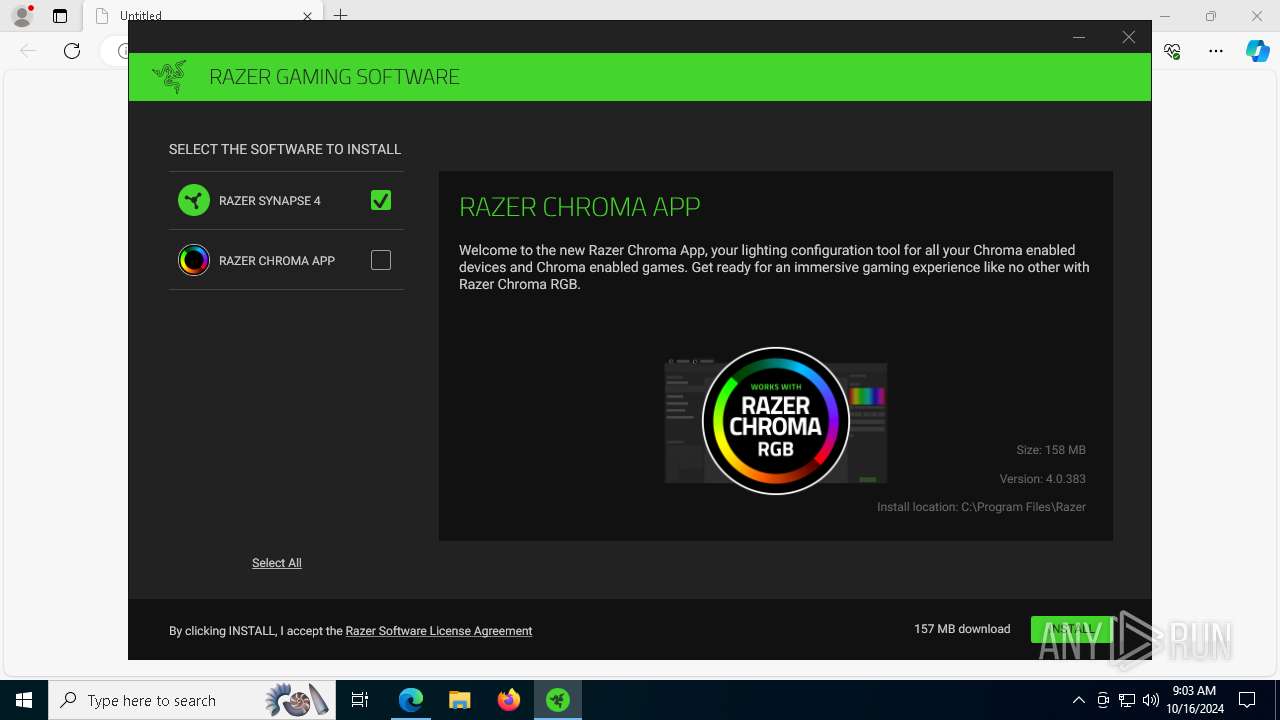
Task: Click the green INSTALL button
Action: click(x=1072, y=629)
